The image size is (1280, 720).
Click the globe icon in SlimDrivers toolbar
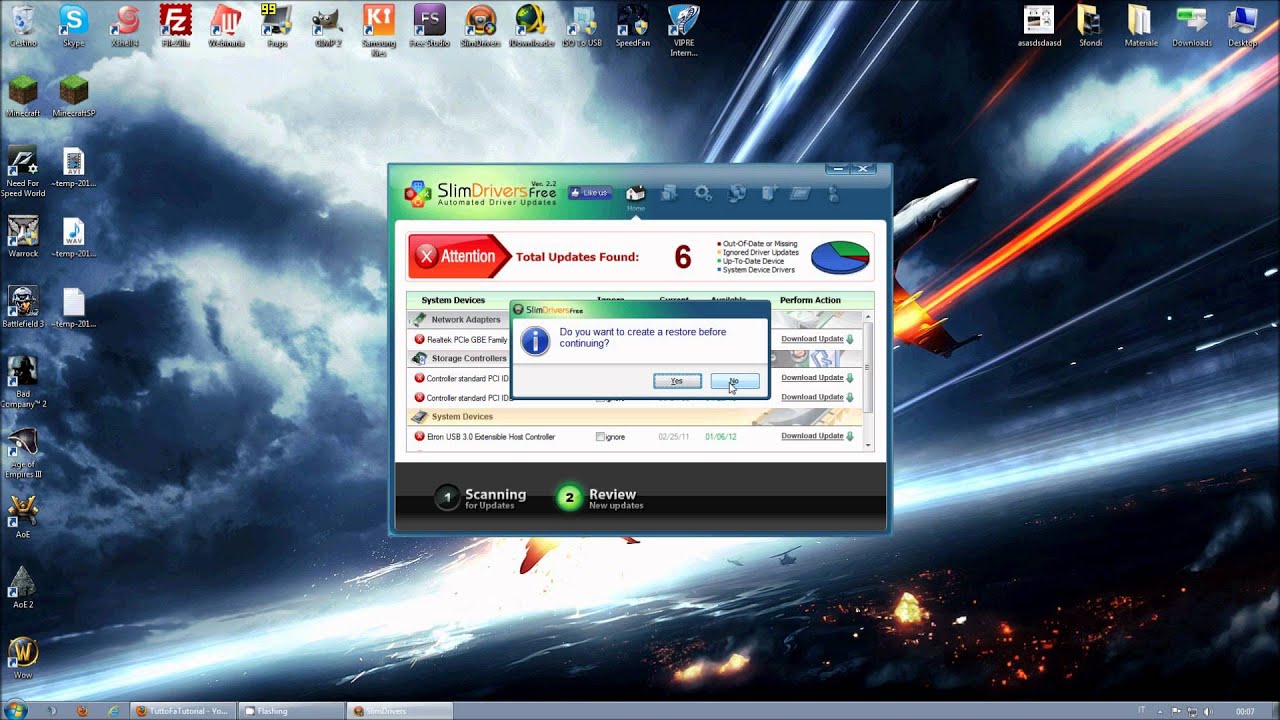pos(737,193)
